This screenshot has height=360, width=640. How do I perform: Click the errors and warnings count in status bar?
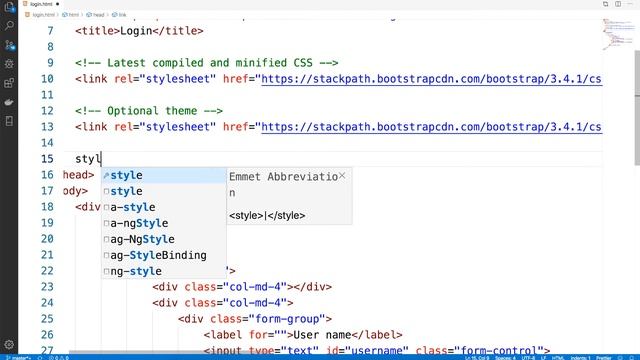(x=59, y=358)
